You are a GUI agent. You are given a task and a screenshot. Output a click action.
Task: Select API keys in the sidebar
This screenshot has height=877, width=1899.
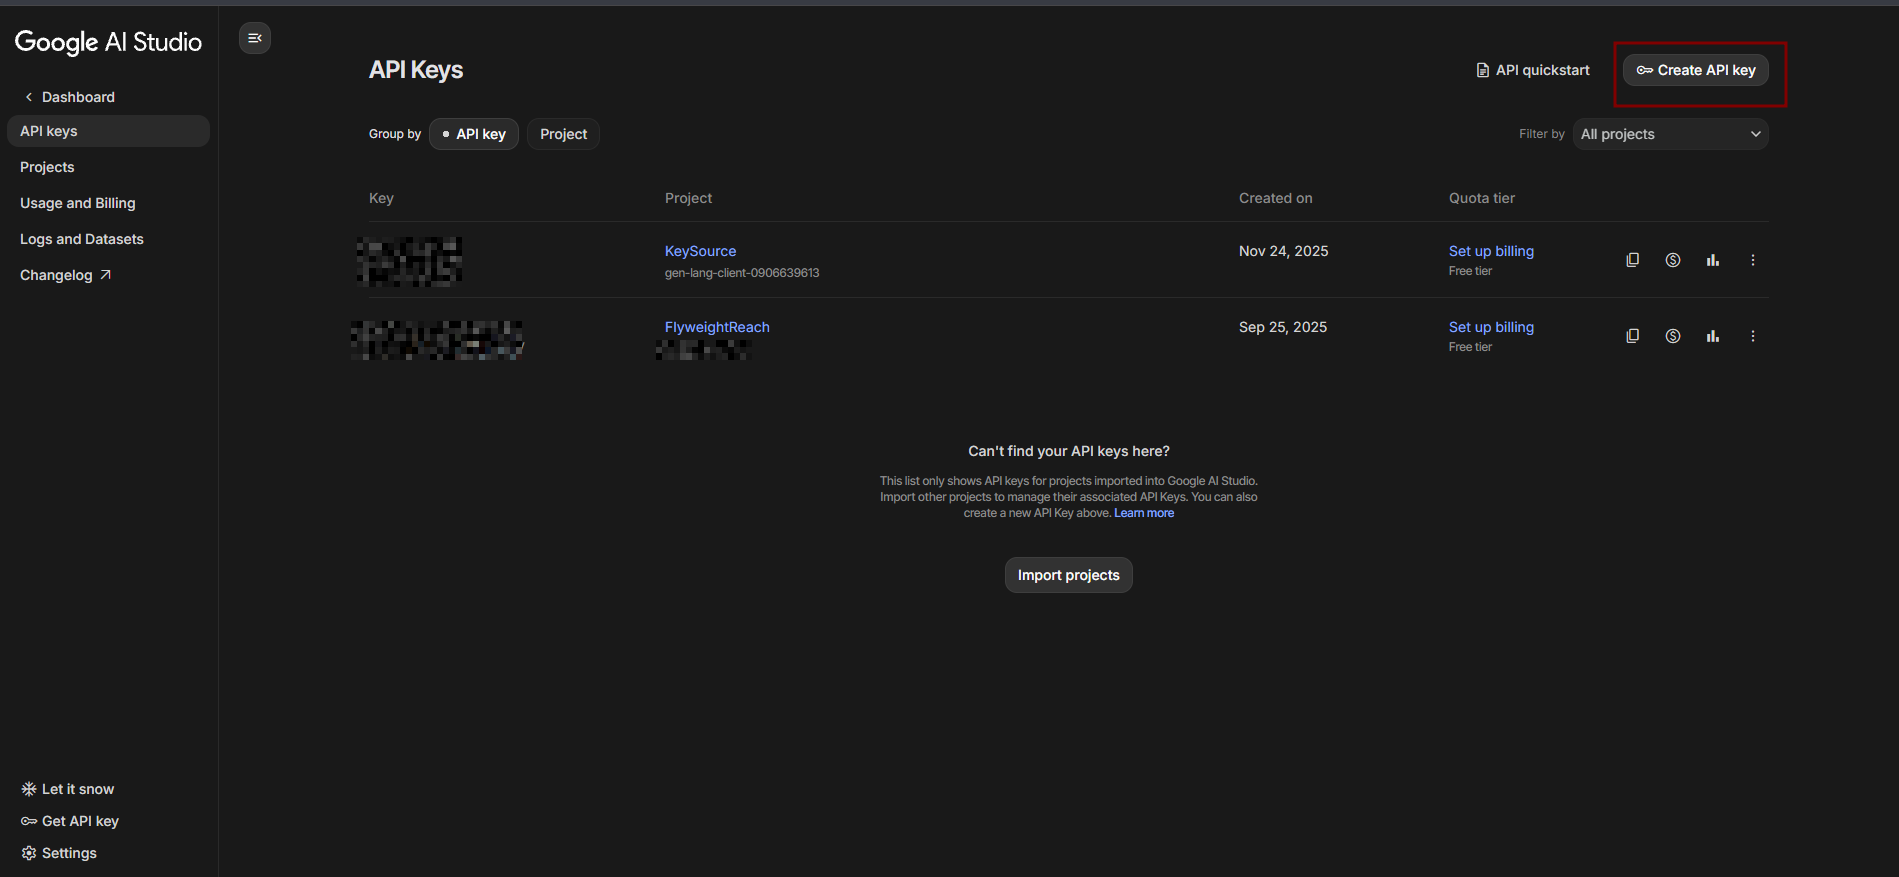pos(108,131)
